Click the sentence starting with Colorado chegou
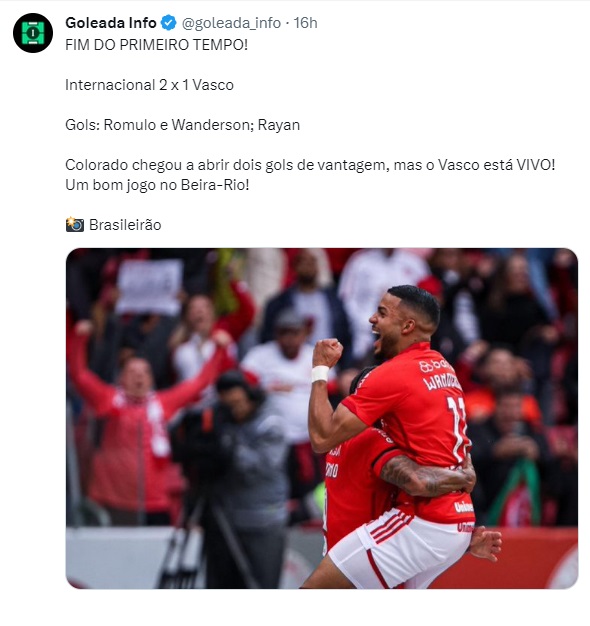The height and width of the screenshot is (626, 590). tap(310, 165)
